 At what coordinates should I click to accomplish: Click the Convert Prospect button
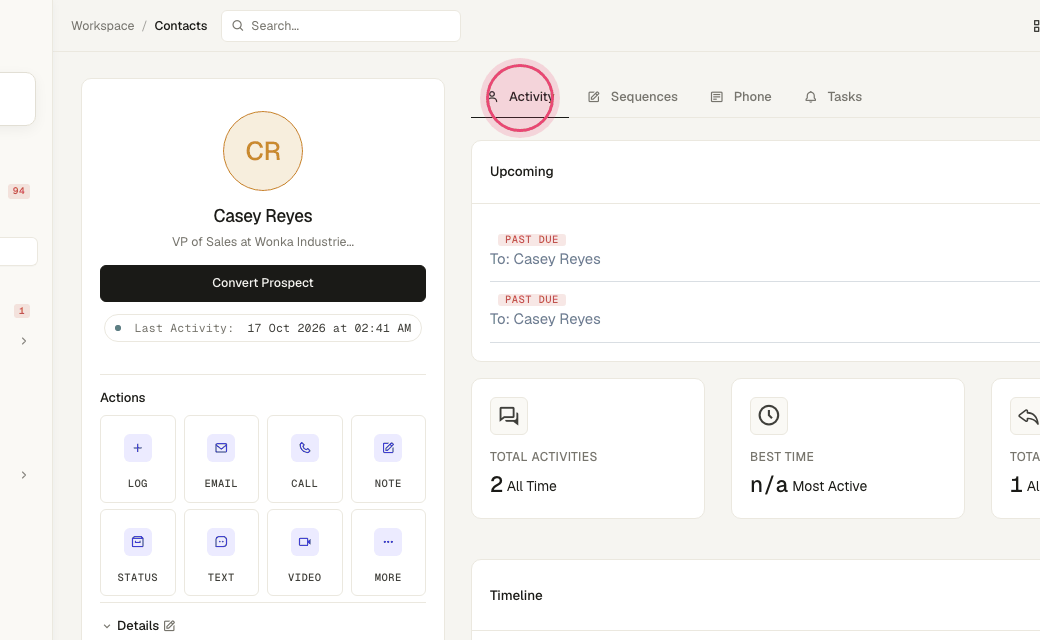263,283
